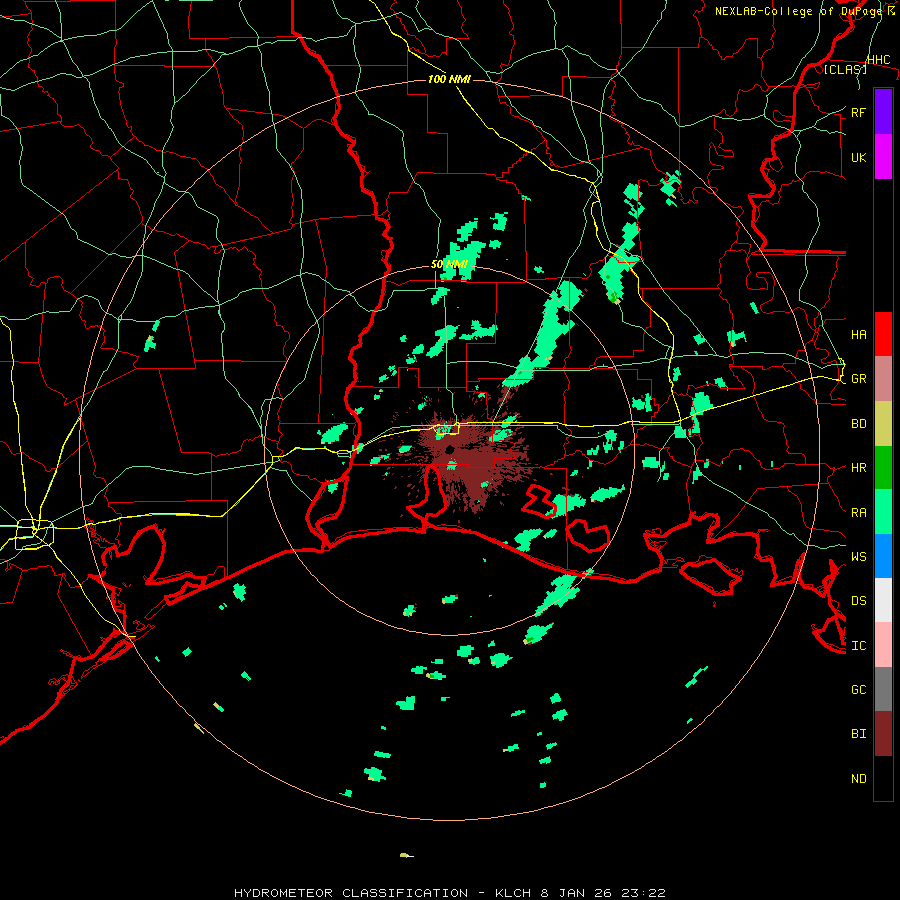Click the 'BI' legend label

click(859, 734)
